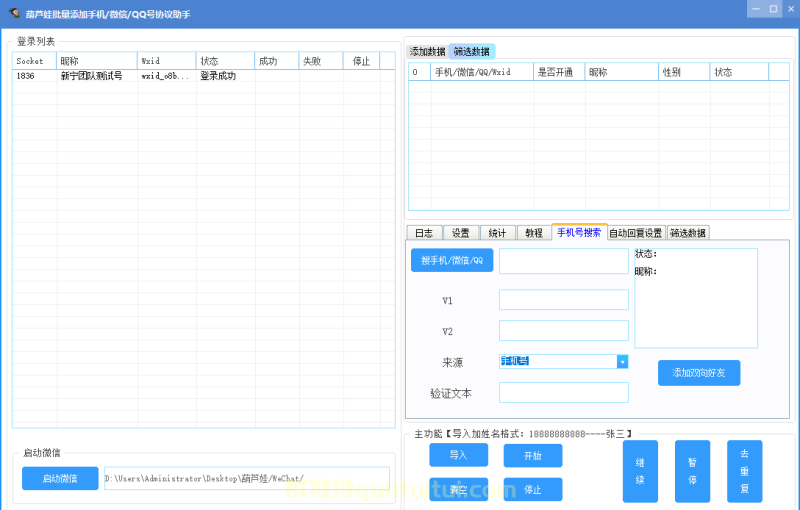Viewport: 800px width, 510px height.
Task: Click the 搜手机/微信/QQ button
Action: point(451,260)
